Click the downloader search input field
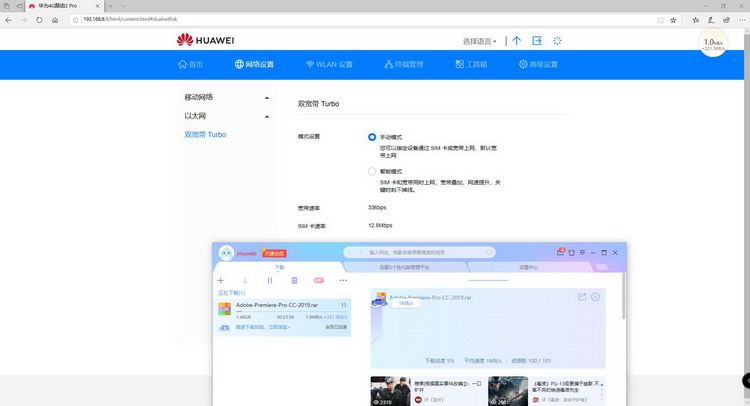750x406 pixels. pos(419,252)
